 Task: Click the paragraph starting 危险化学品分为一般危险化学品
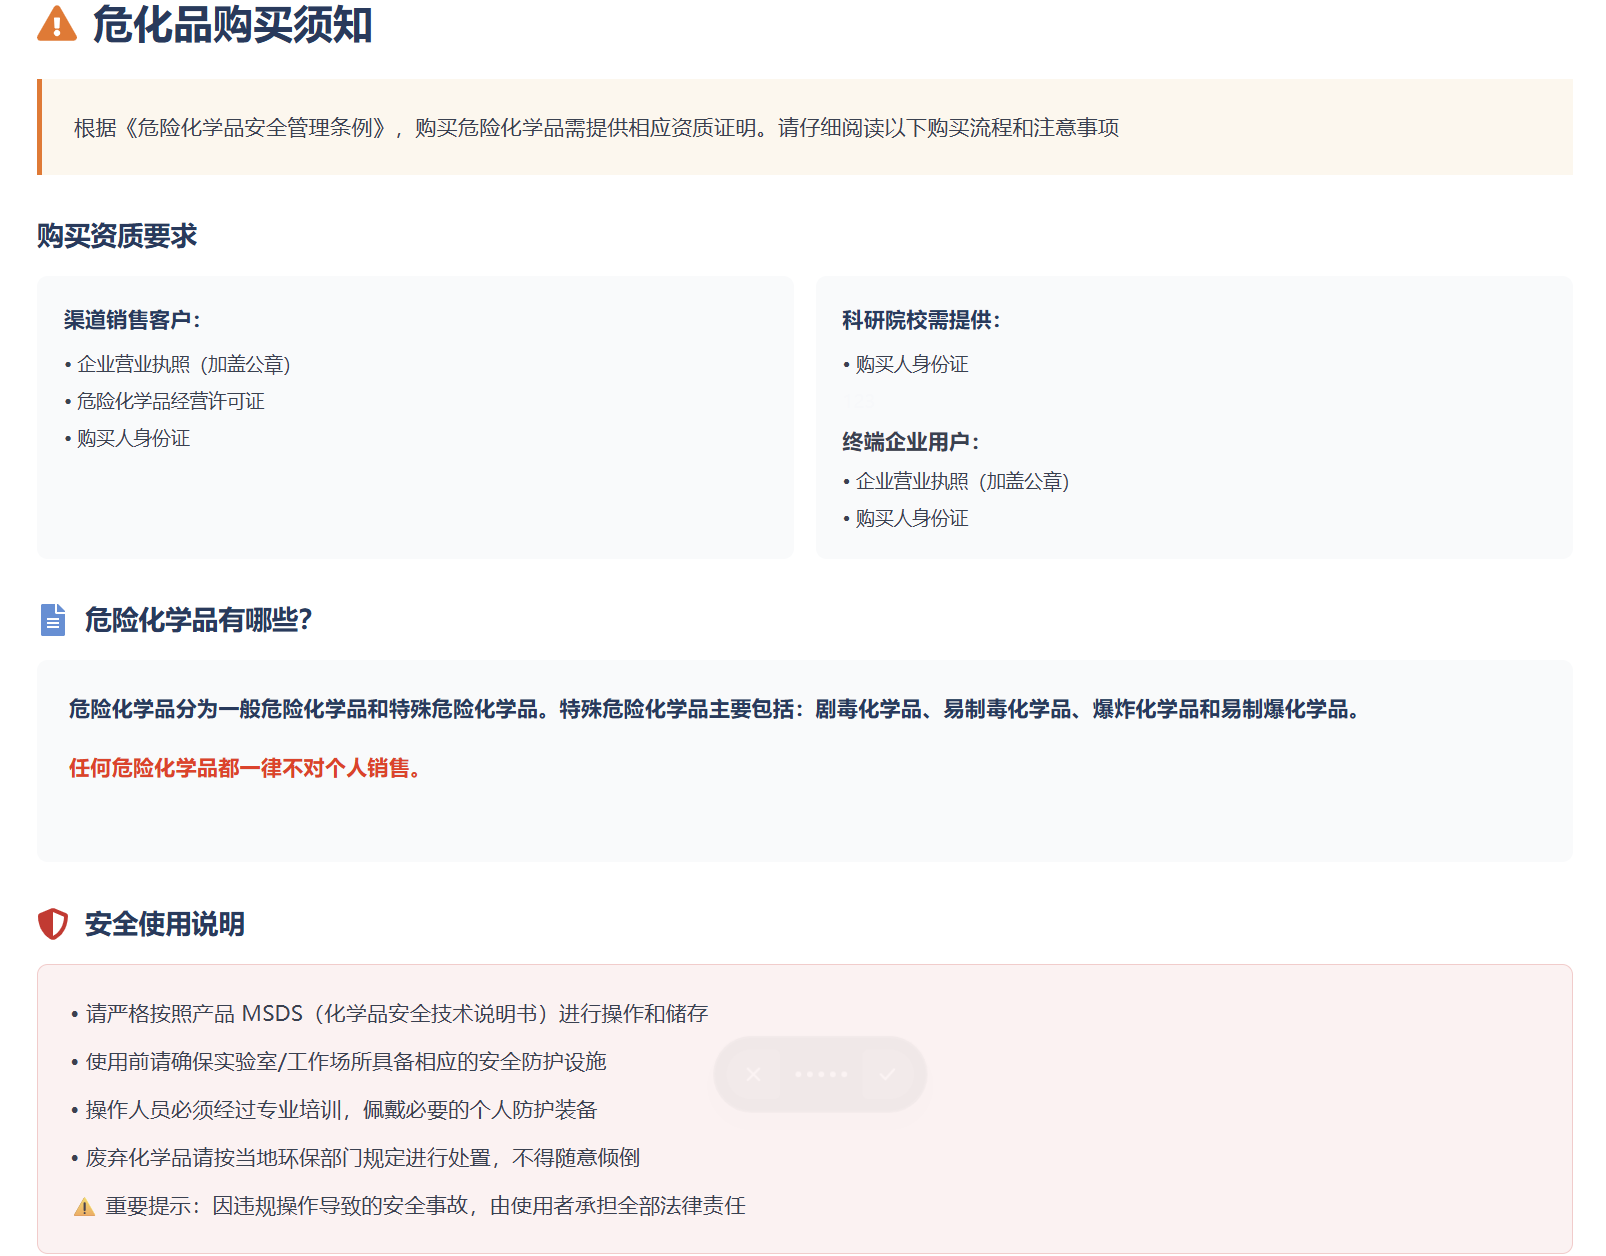713,709
